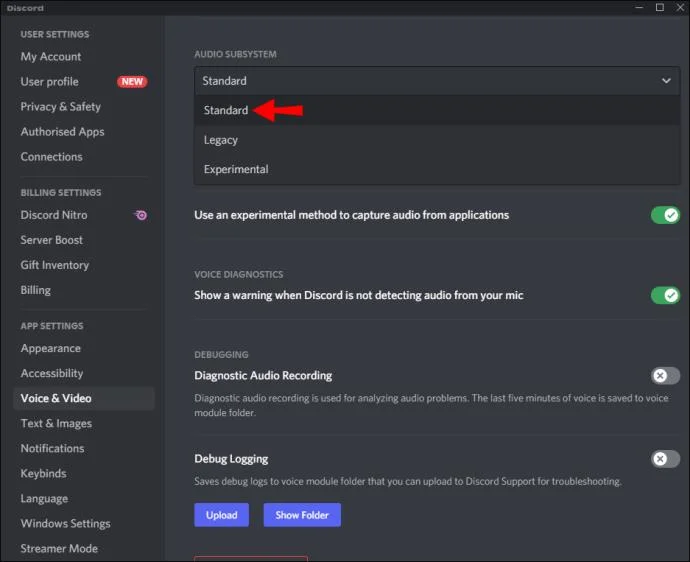The height and width of the screenshot is (562, 690).
Task: Maximize the Discord window
Action: pyautogui.click(x=660, y=7)
